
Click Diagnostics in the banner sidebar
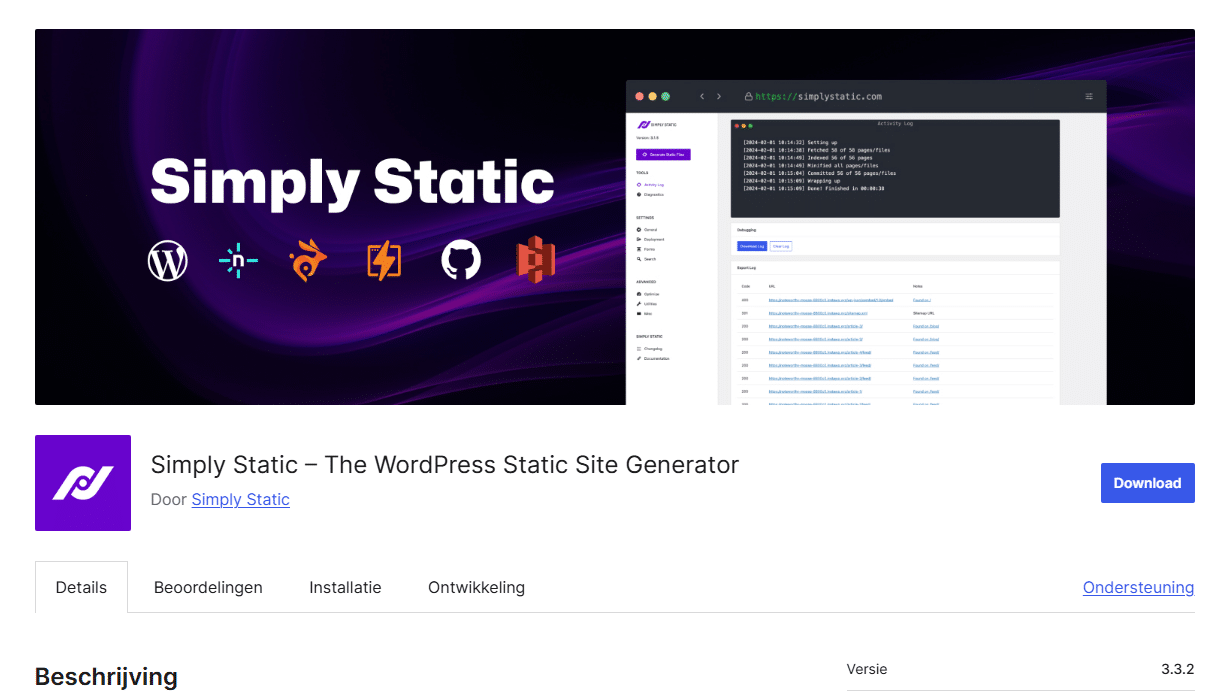[650, 194]
